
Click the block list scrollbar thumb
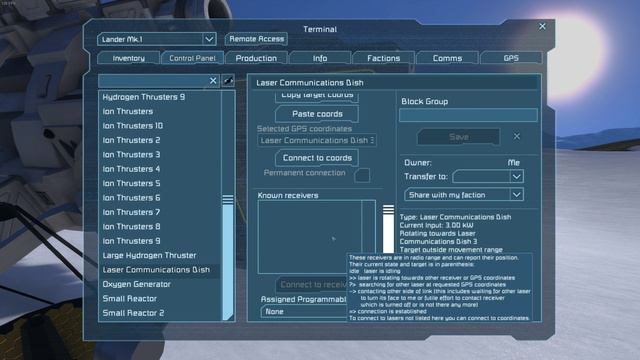click(228, 257)
